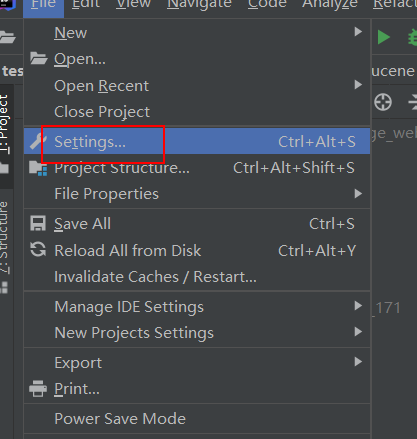Image resolution: width=417 pixels, height=439 pixels.
Task: Click the Save All floppy disk icon
Action: (38, 223)
